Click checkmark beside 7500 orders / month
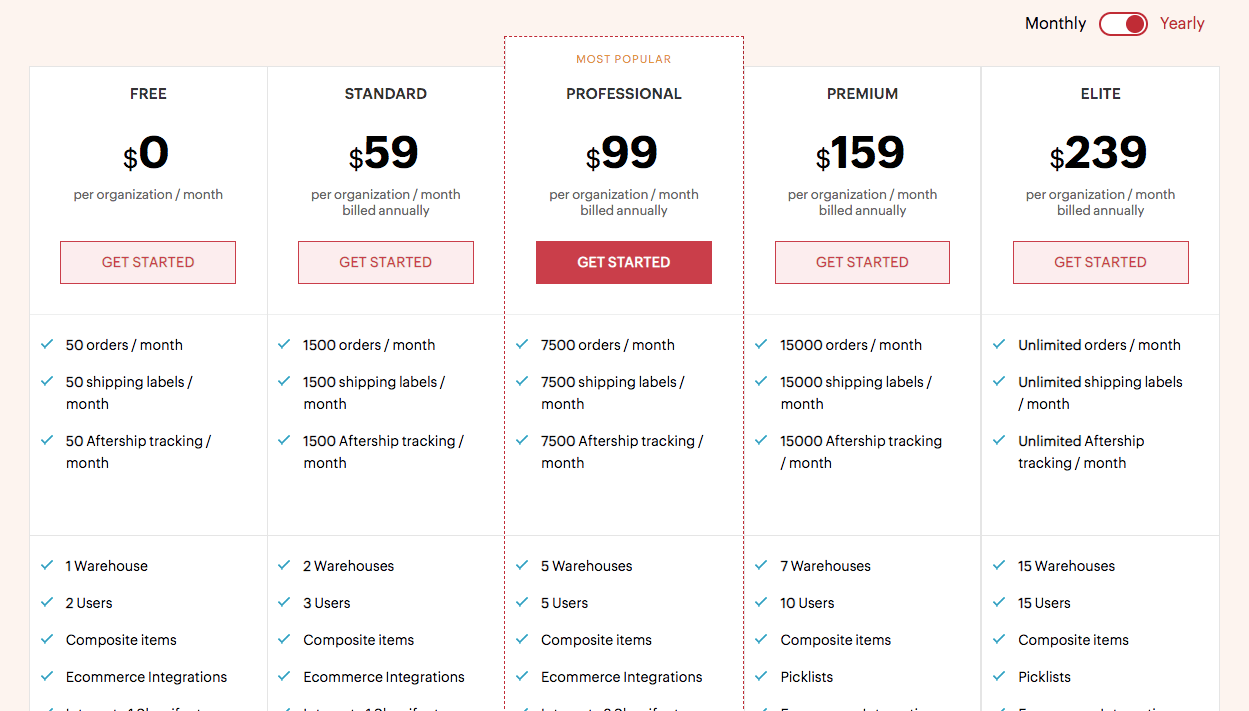The height and width of the screenshot is (711, 1249). pyautogui.click(x=522, y=344)
